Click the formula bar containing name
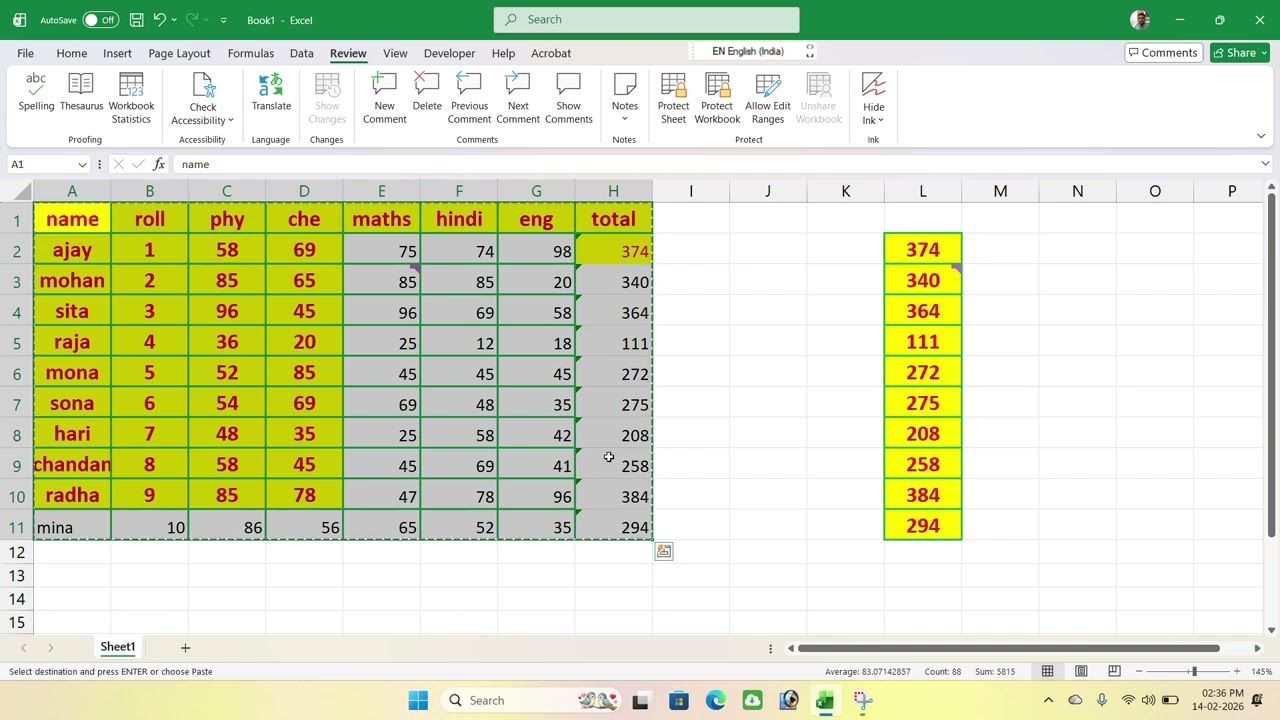This screenshot has width=1280, height=720. (x=714, y=164)
